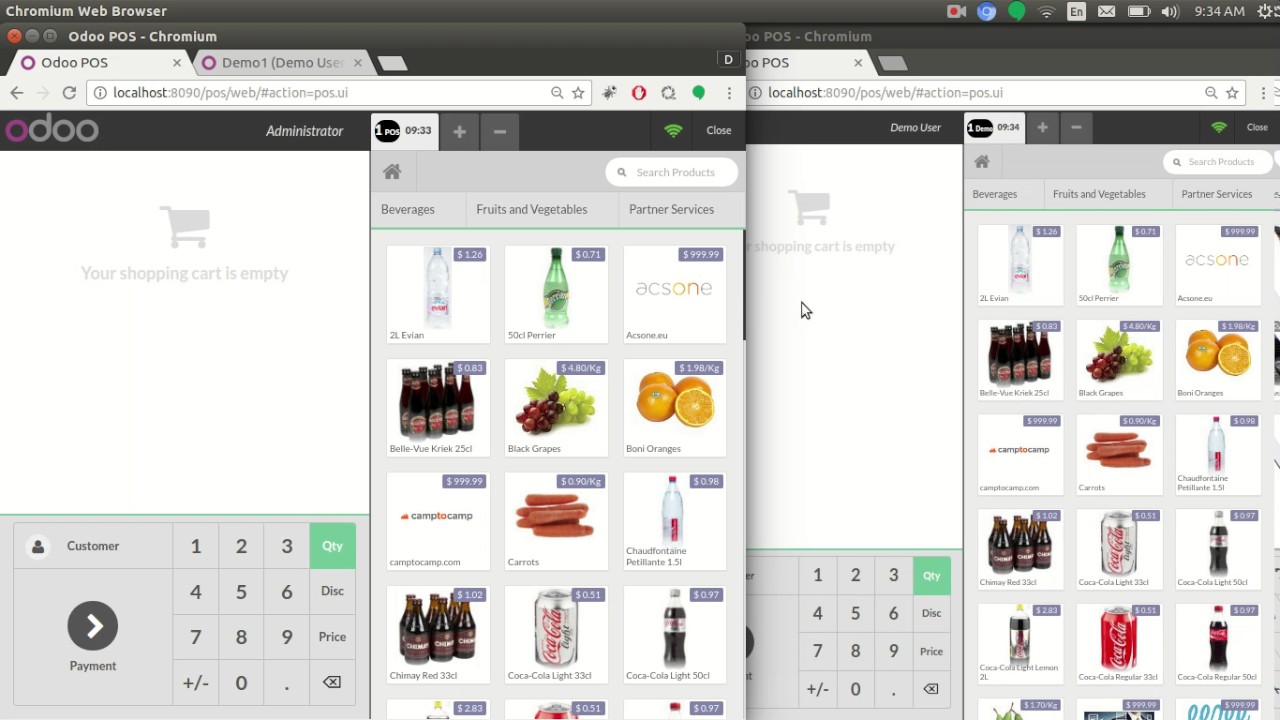The image size is (1280, 720).
Task: Click the backspace key on Administrator numpad
Action: (x=332, y=682)
